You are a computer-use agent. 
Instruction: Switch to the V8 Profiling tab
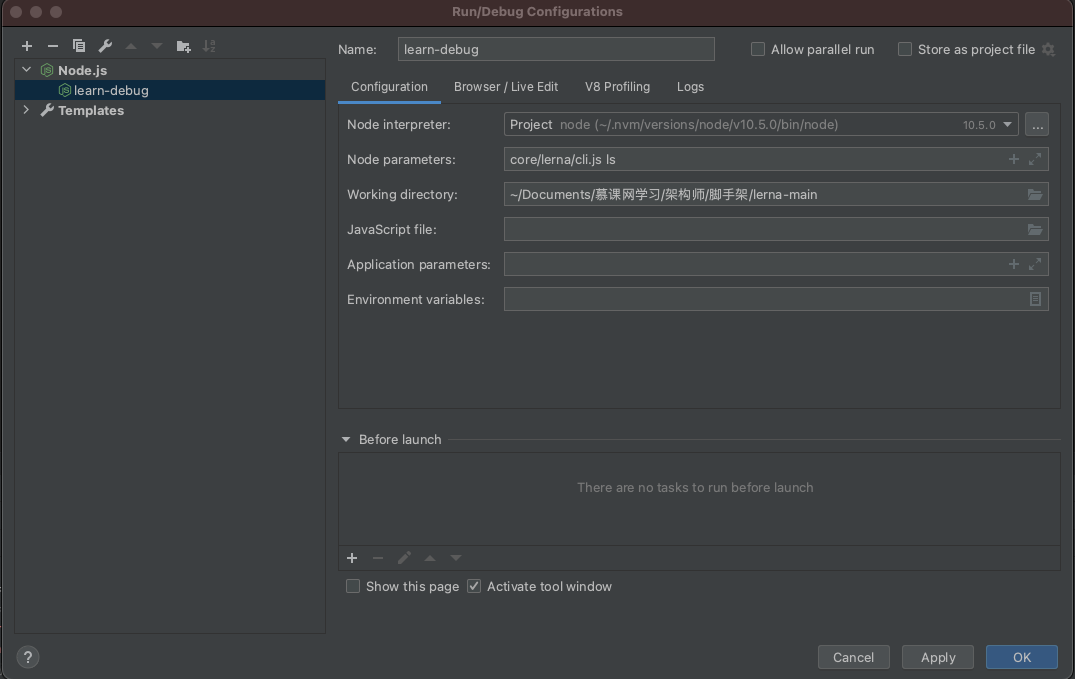click(x=617, y=87)
